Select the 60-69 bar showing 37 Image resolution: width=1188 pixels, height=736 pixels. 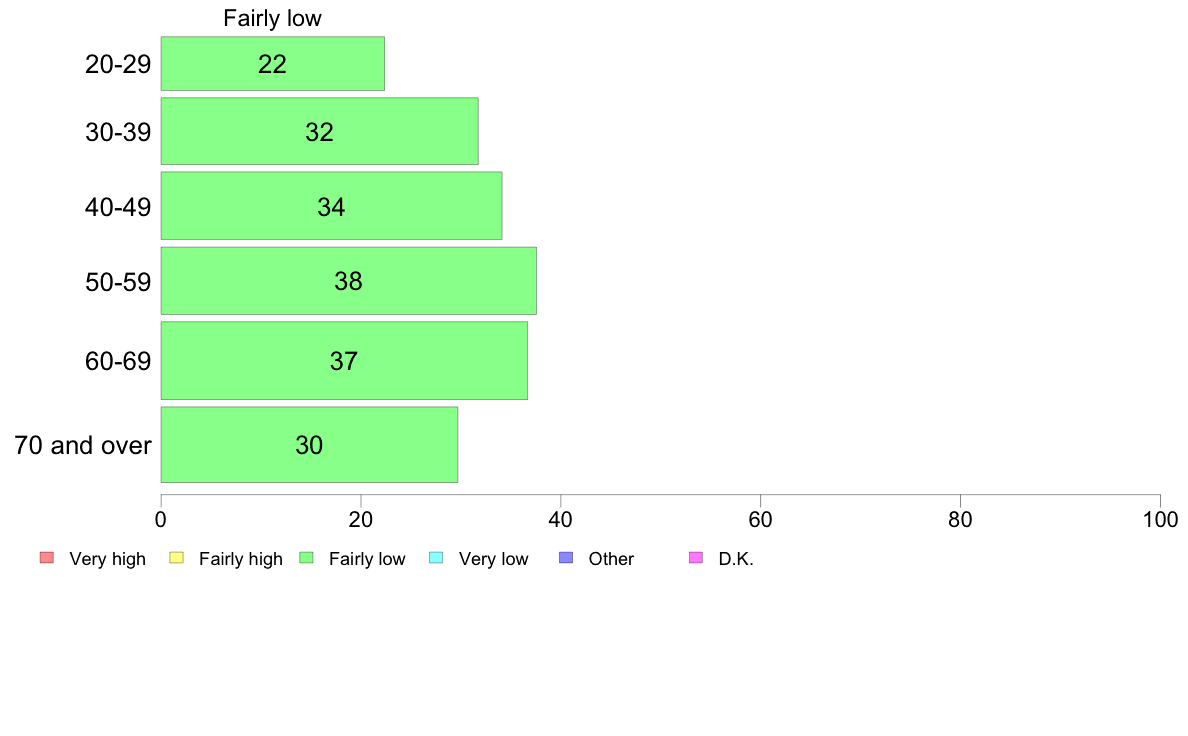344,360
